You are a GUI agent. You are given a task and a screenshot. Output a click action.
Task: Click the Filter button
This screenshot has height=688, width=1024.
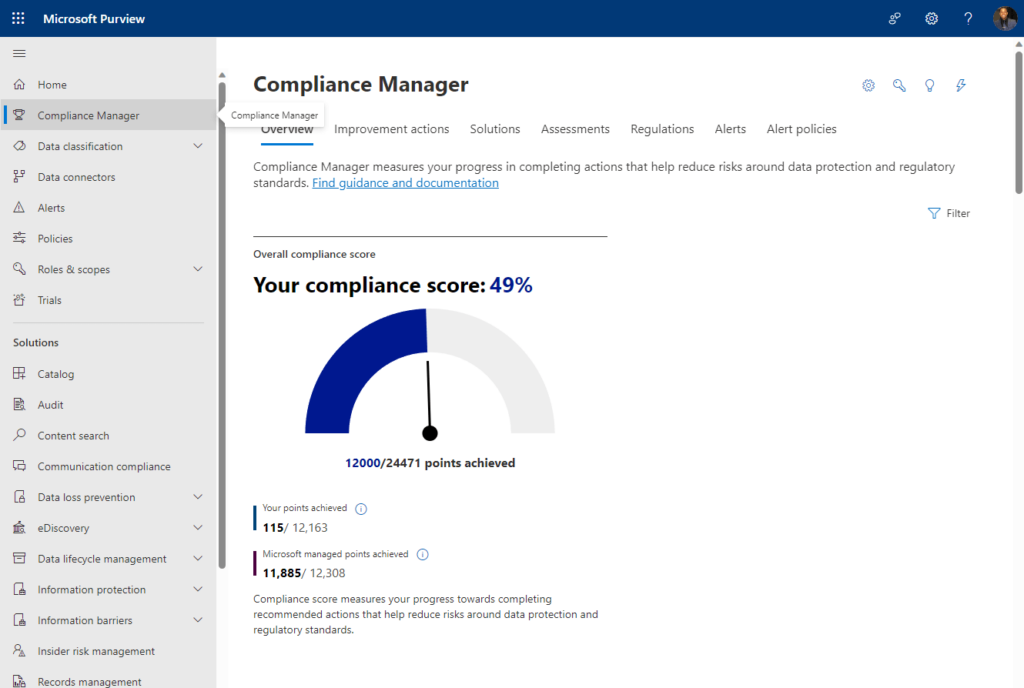click(x=949, y=213)
